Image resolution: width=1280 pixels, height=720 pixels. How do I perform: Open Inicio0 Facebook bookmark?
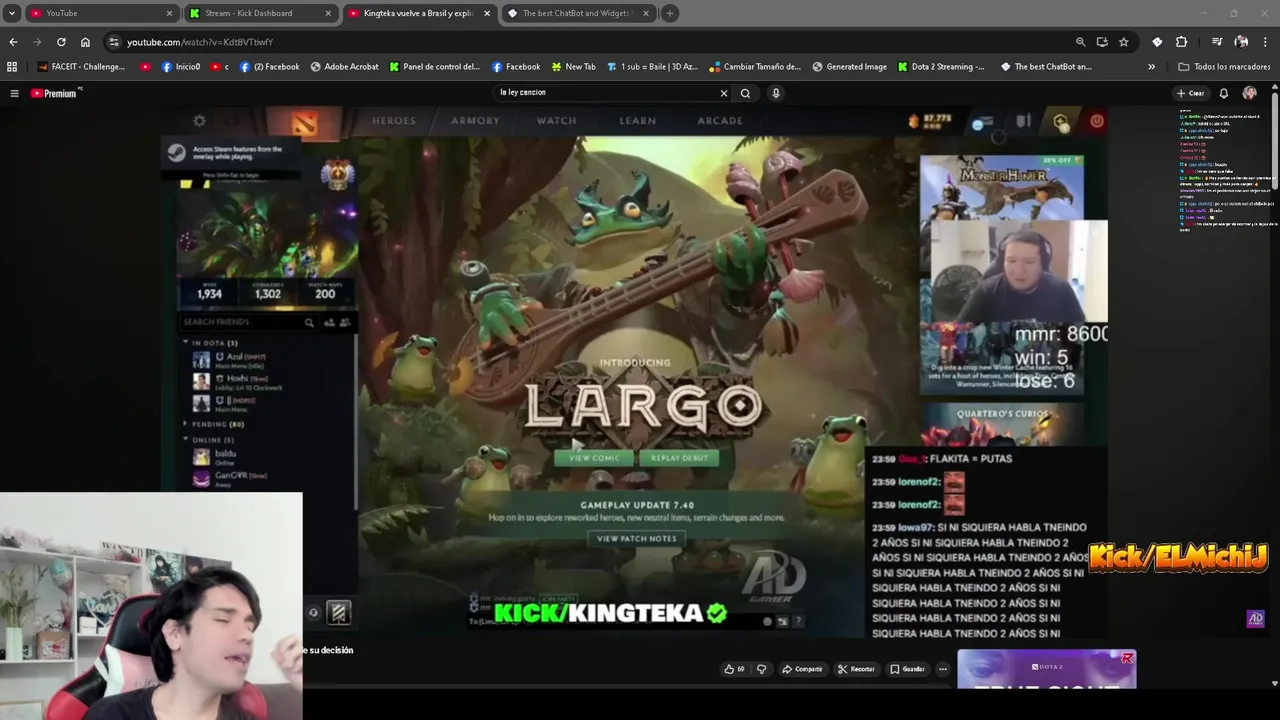[181, 67]
